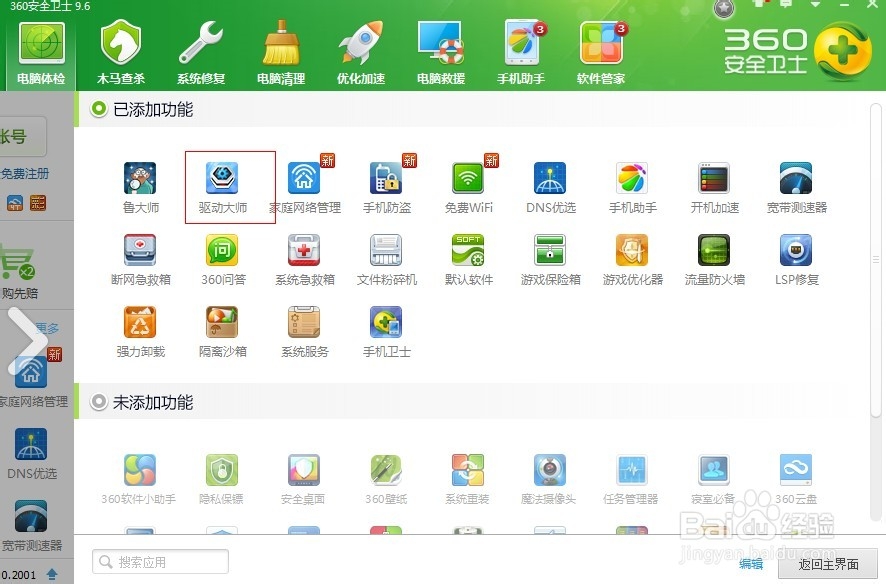This screenshot has width=886, height=584.
Task: Add the 360壁纸 function
Action: click(386, 479)
